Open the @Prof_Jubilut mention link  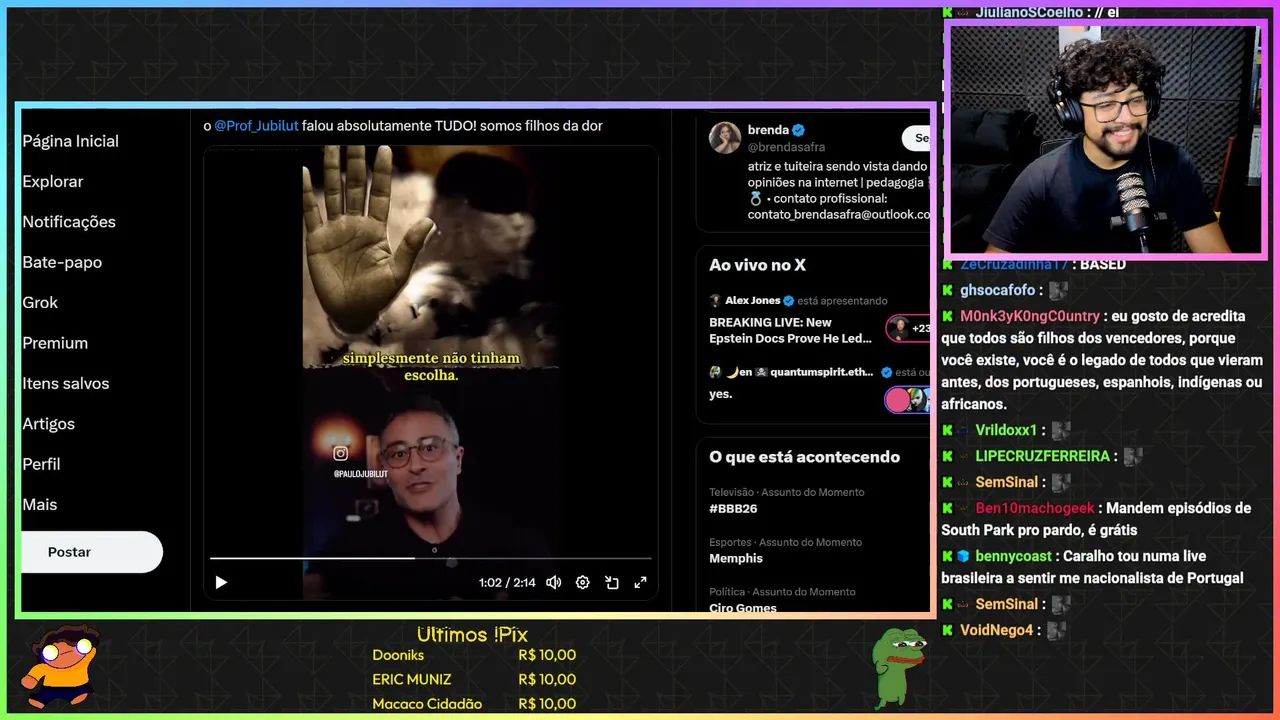click(256, 126)
